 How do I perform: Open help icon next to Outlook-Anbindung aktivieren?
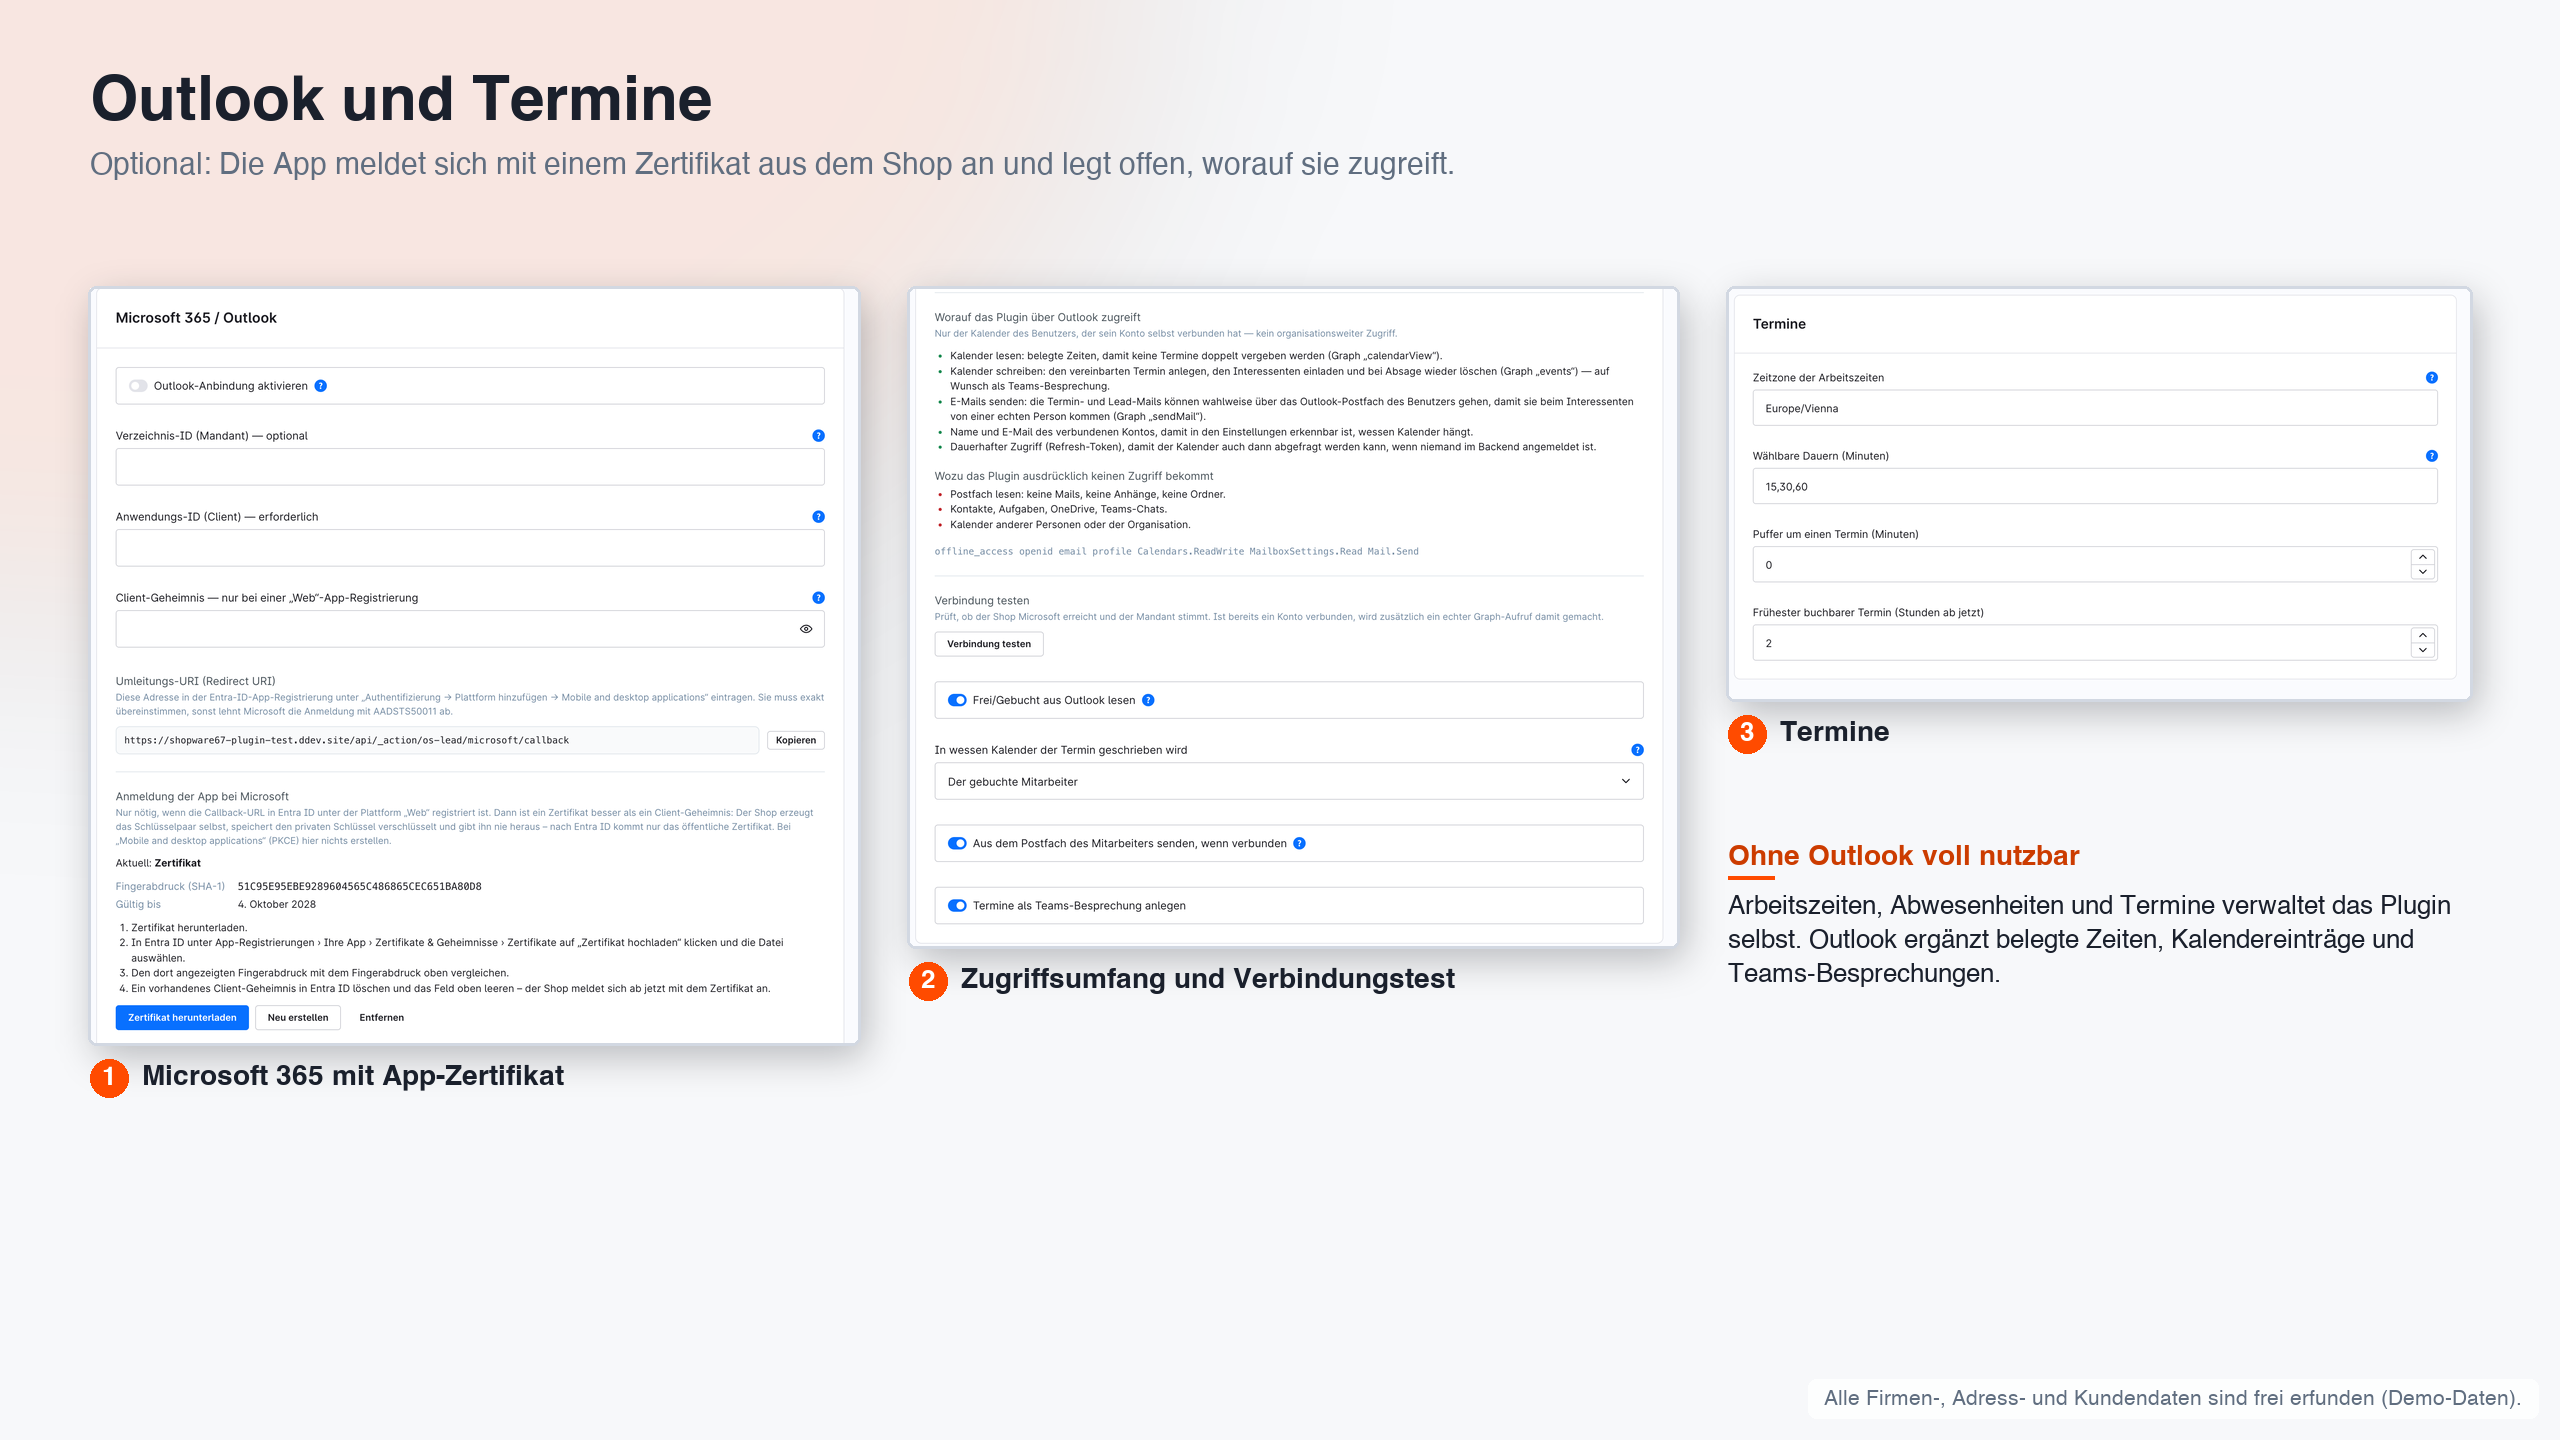point(321,386)
